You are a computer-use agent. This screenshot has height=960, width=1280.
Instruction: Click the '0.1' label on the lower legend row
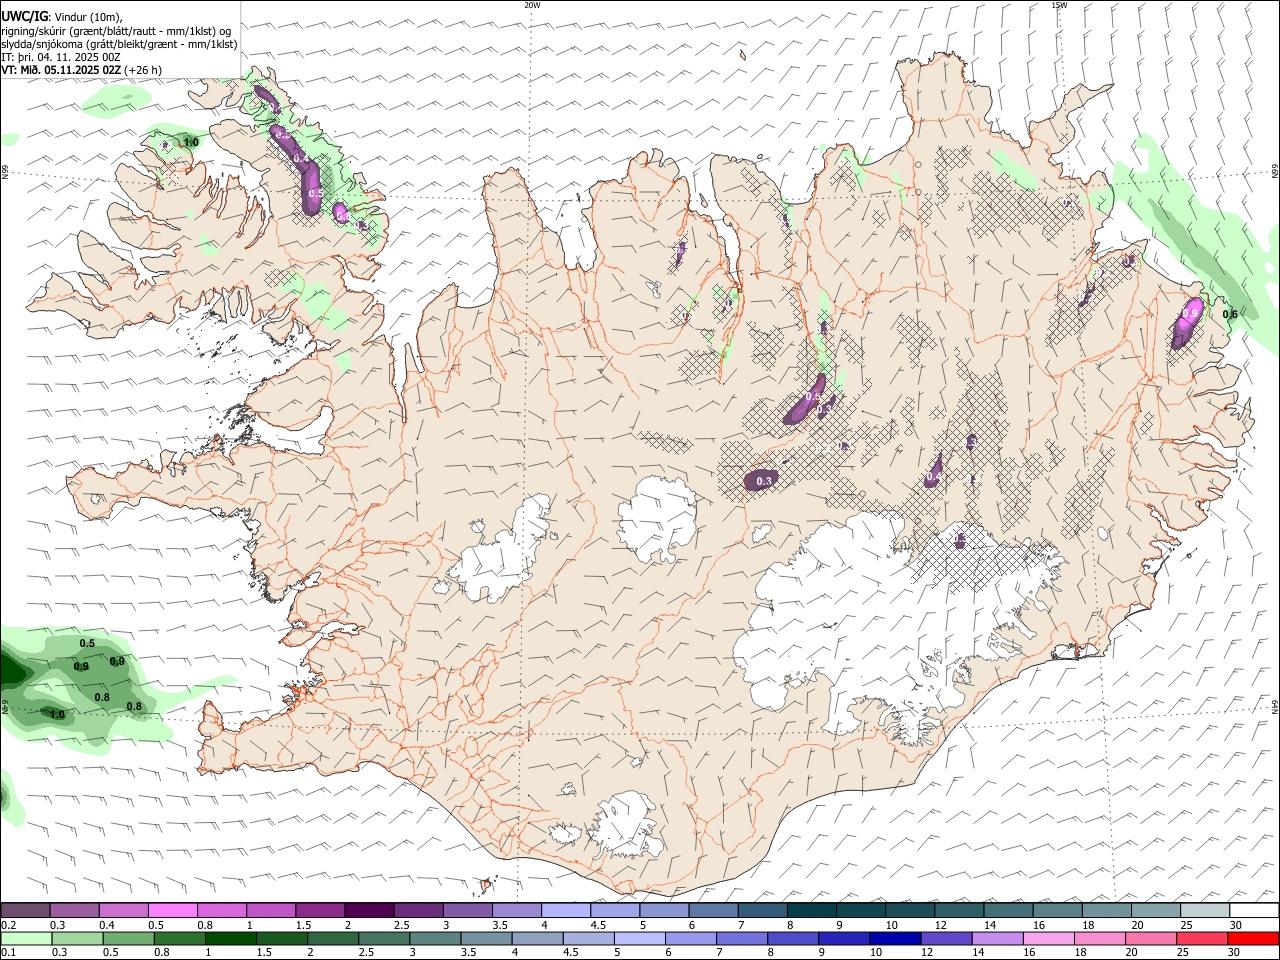[9, 953]
